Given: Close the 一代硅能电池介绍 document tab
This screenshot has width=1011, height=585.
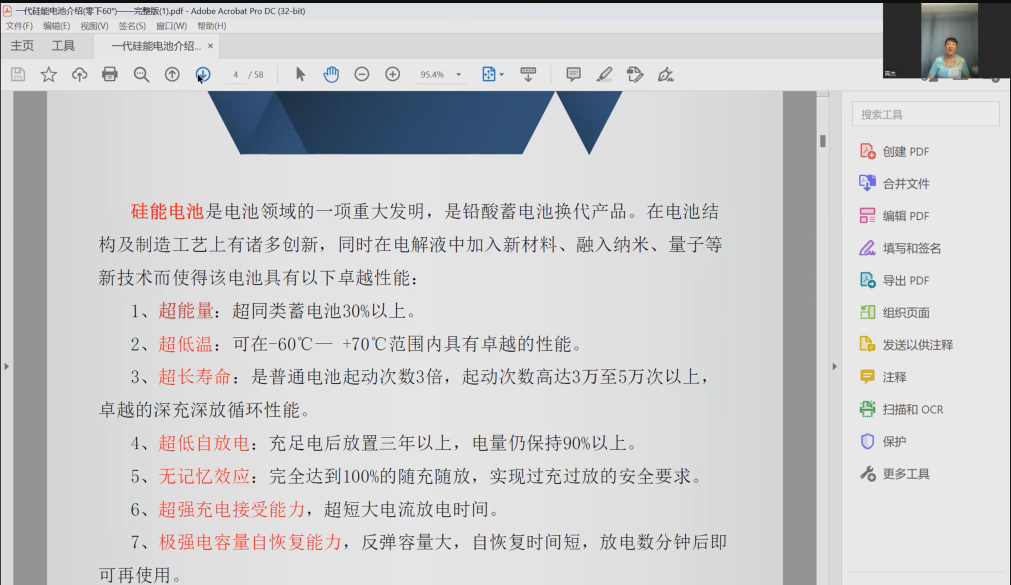Looking at the screenshot, I should [210, 46].
